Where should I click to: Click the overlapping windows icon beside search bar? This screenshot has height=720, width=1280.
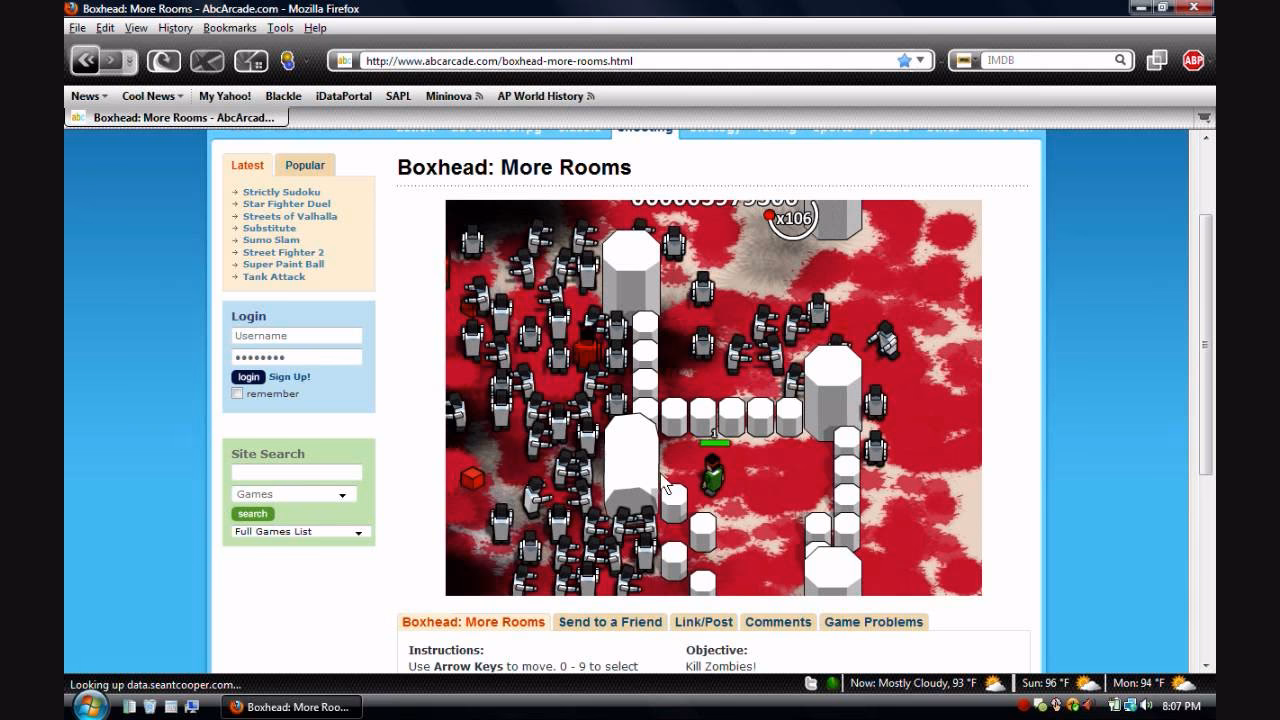(1157, 60)
